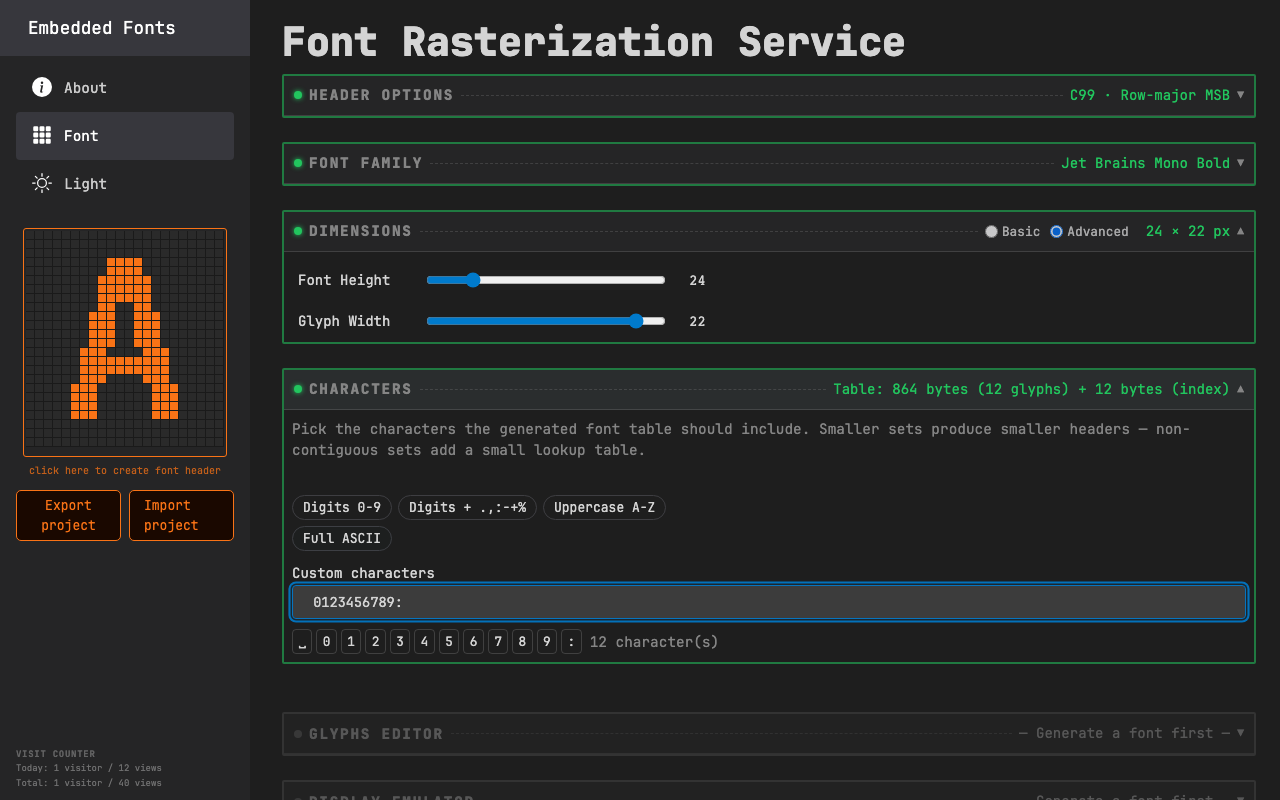Select the Uppercase A-Z preset
This screenshot has width=1280, height=800.
tap(604, 507)
